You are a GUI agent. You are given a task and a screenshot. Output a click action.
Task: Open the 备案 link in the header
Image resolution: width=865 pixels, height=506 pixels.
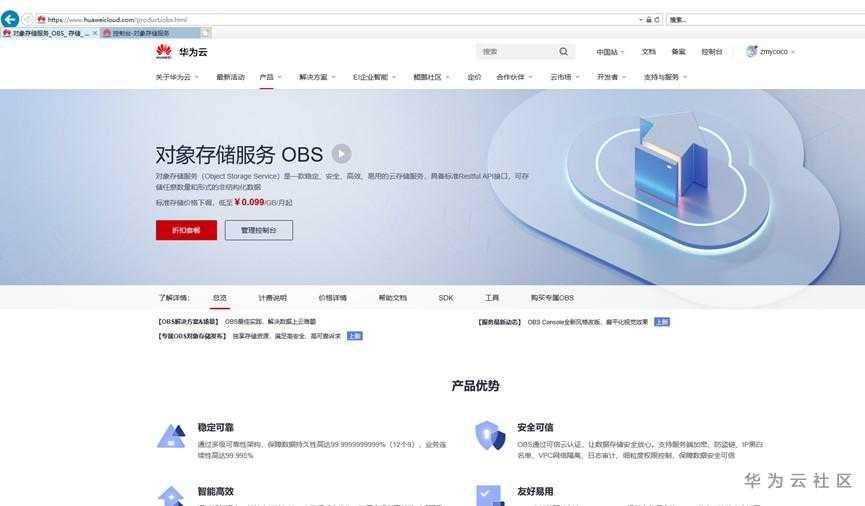tap(679, 52)
